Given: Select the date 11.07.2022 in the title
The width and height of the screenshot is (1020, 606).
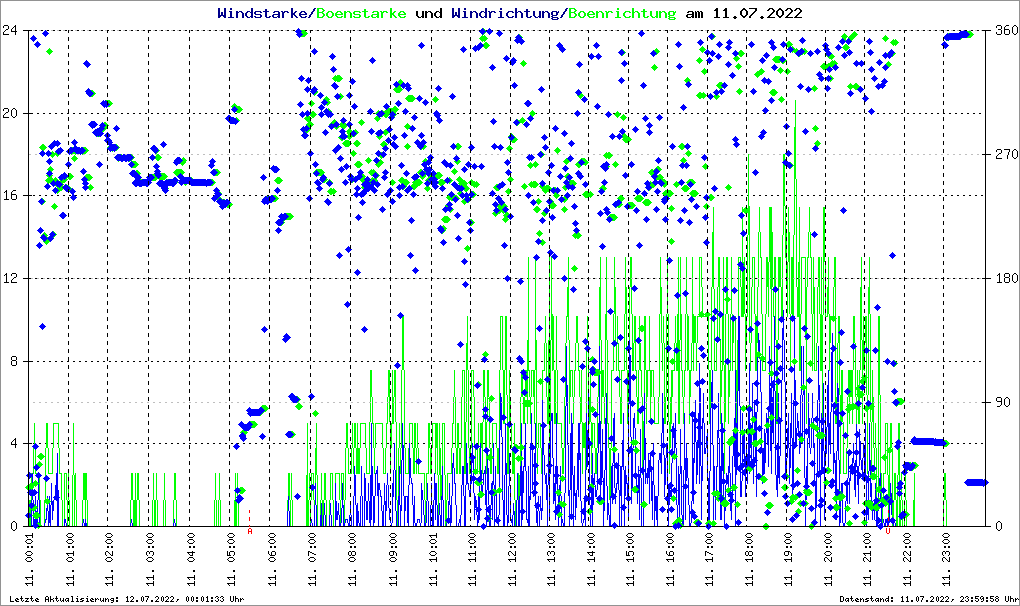Looking at the screenshot, I should pos(756,13).
